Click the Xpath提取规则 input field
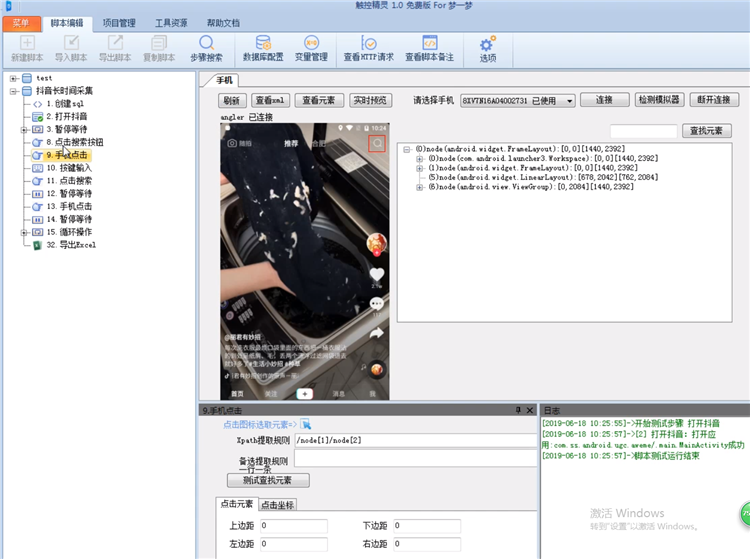Viewport: 750px width, 559px height. (412, 440)
